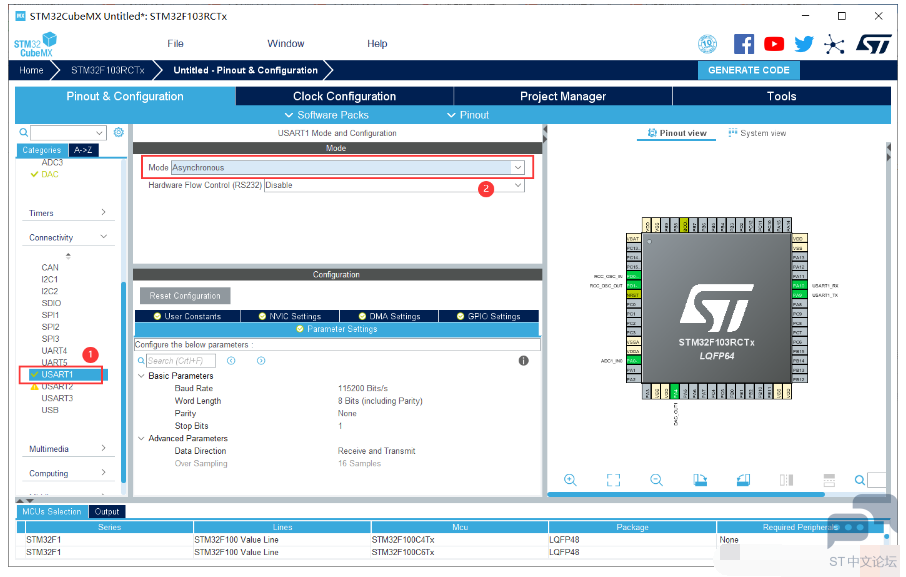Fit the chip to the view

[613, 480]
